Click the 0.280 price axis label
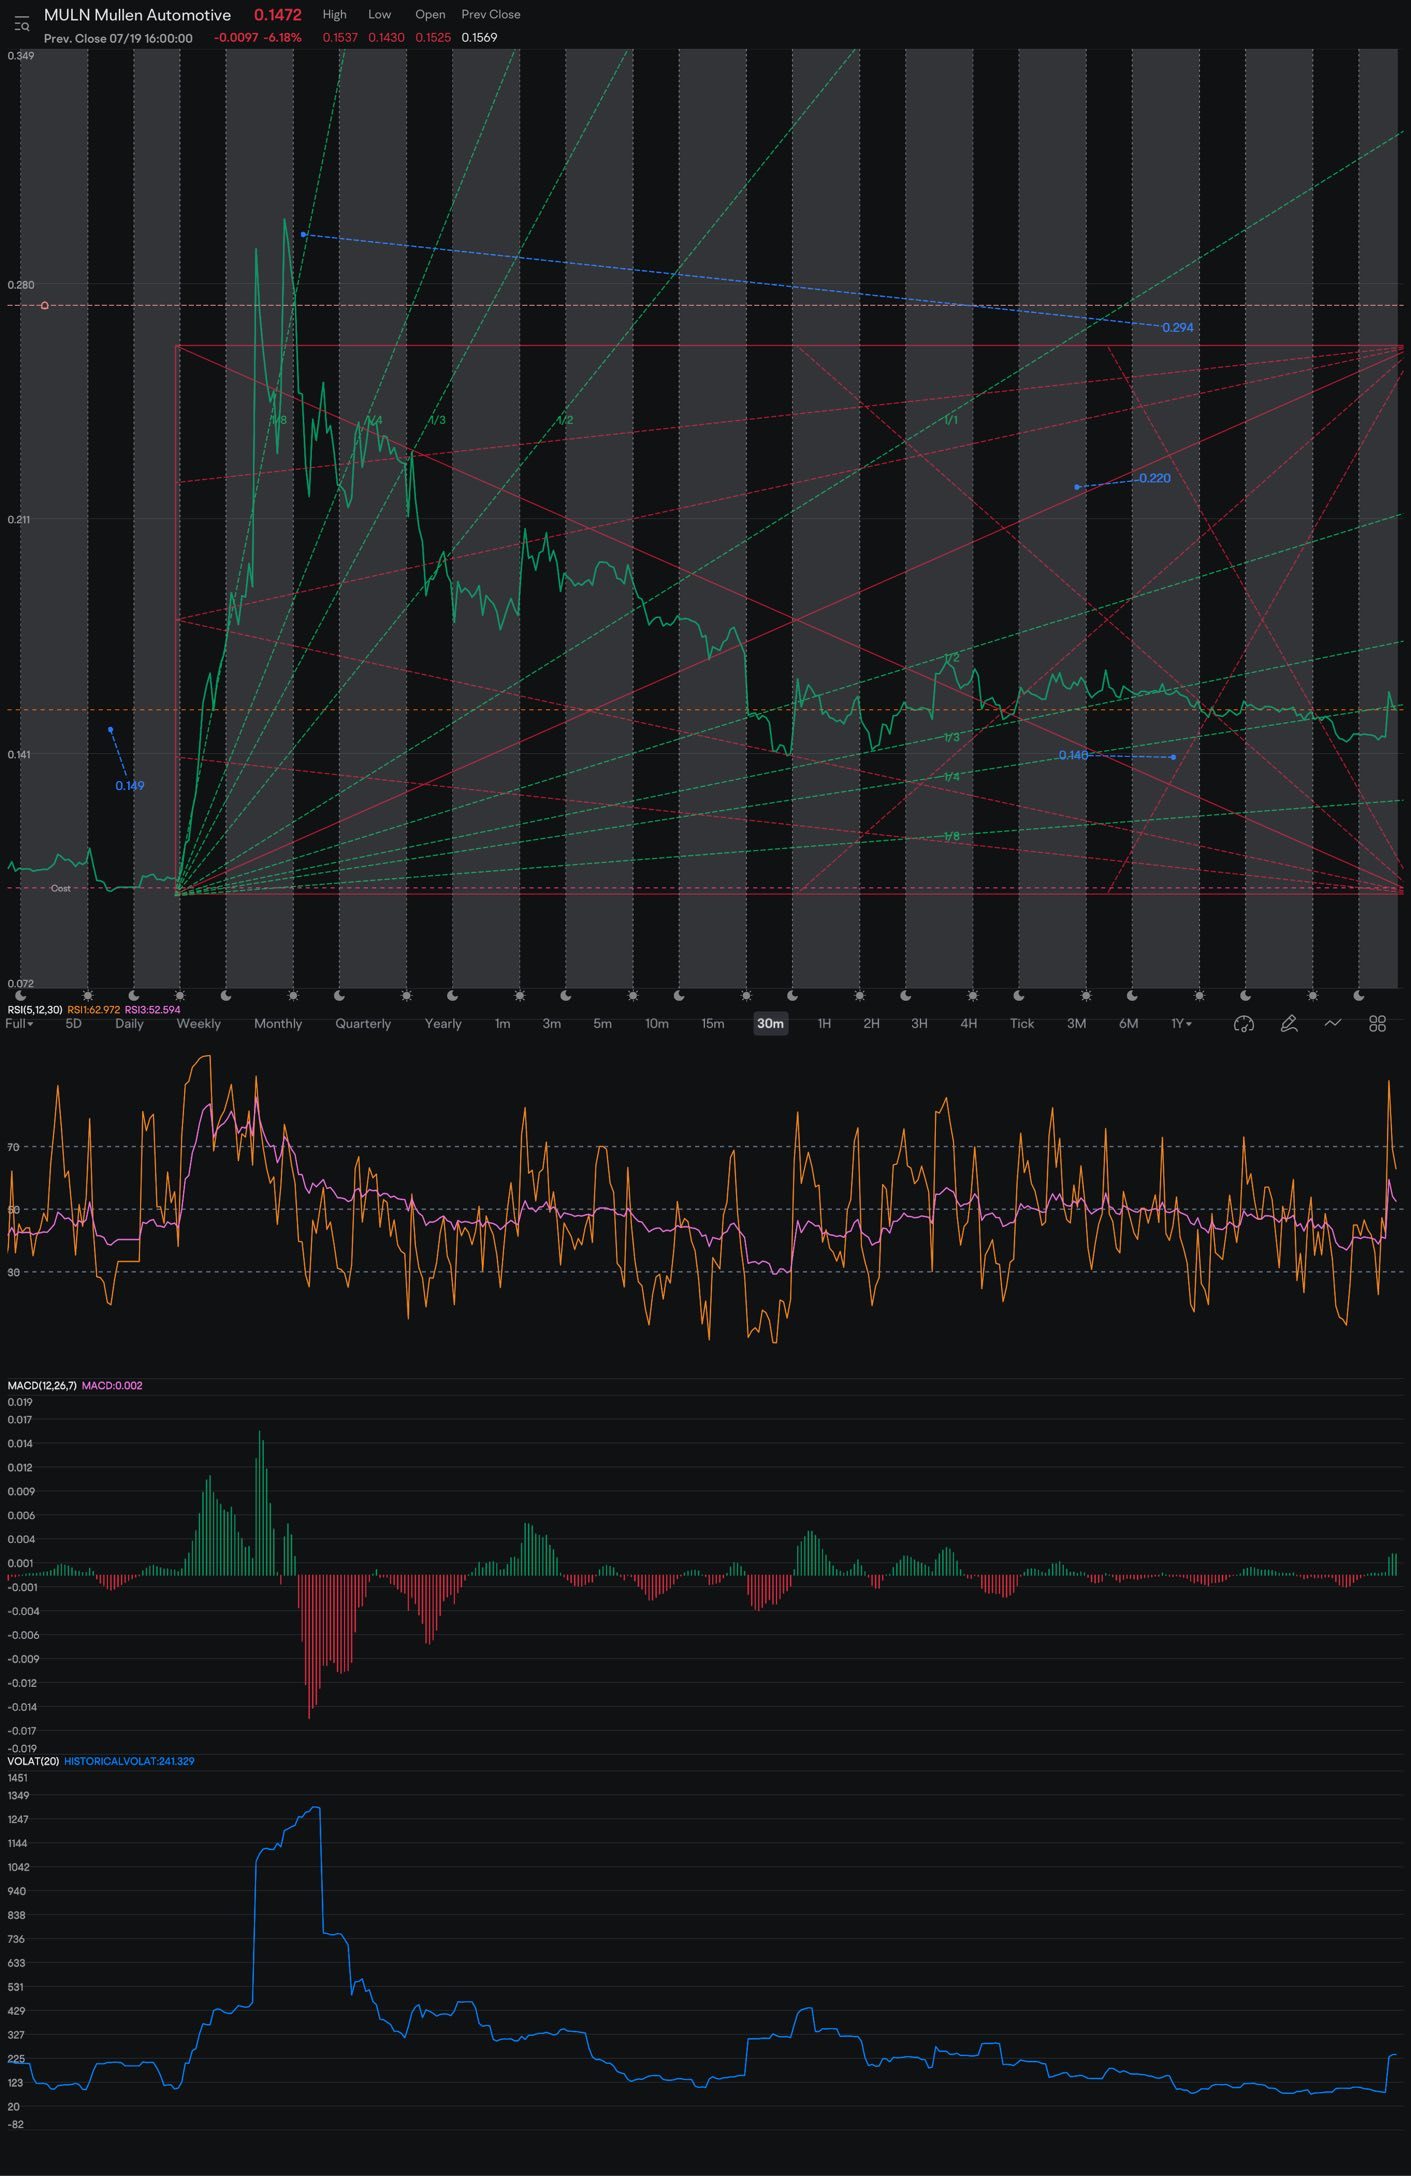Screen dimensions: 1411x2176 pos(21,286)
